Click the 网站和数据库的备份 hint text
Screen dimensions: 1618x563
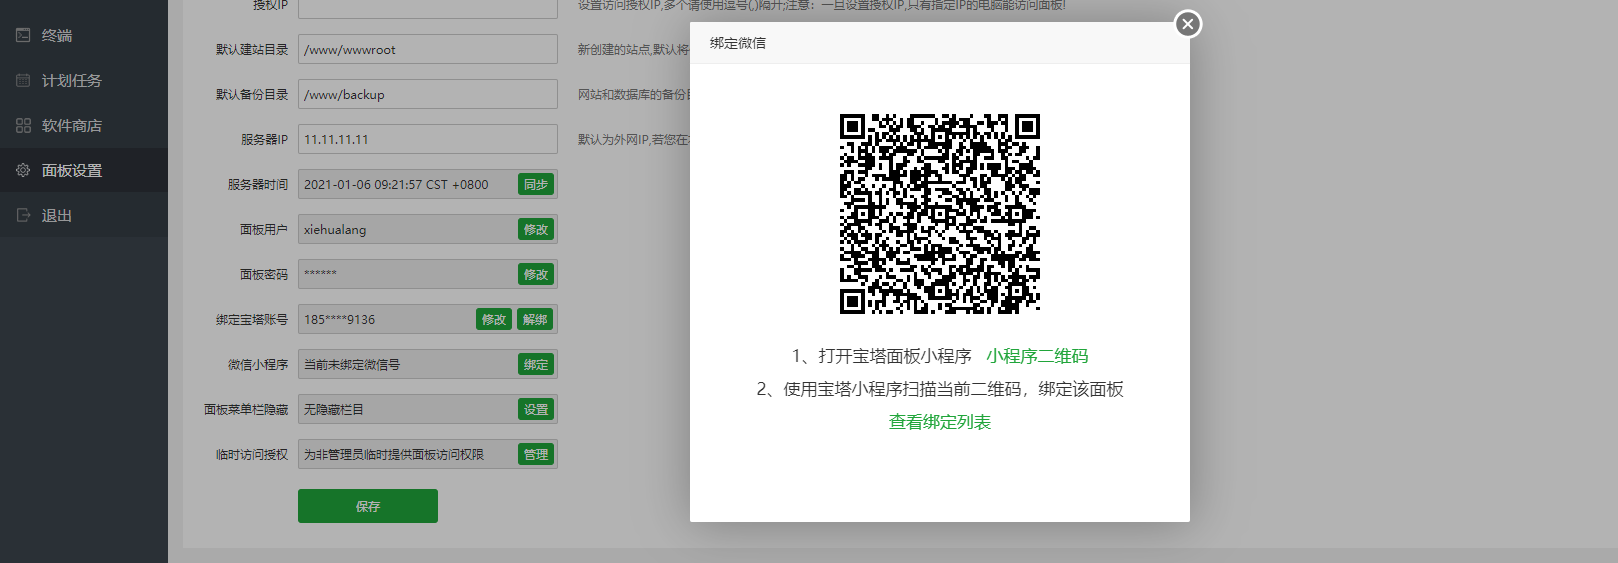click(x=634, y=94)
